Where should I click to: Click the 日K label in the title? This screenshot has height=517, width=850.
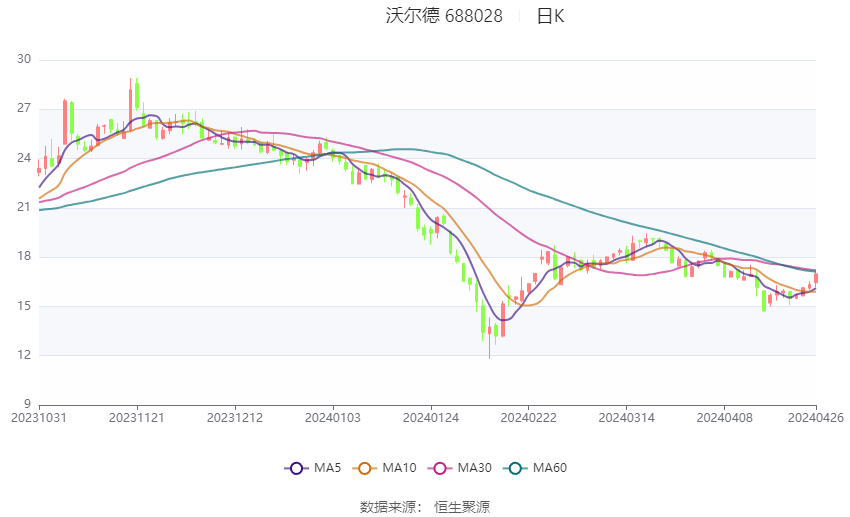click(x=550, y=16)
